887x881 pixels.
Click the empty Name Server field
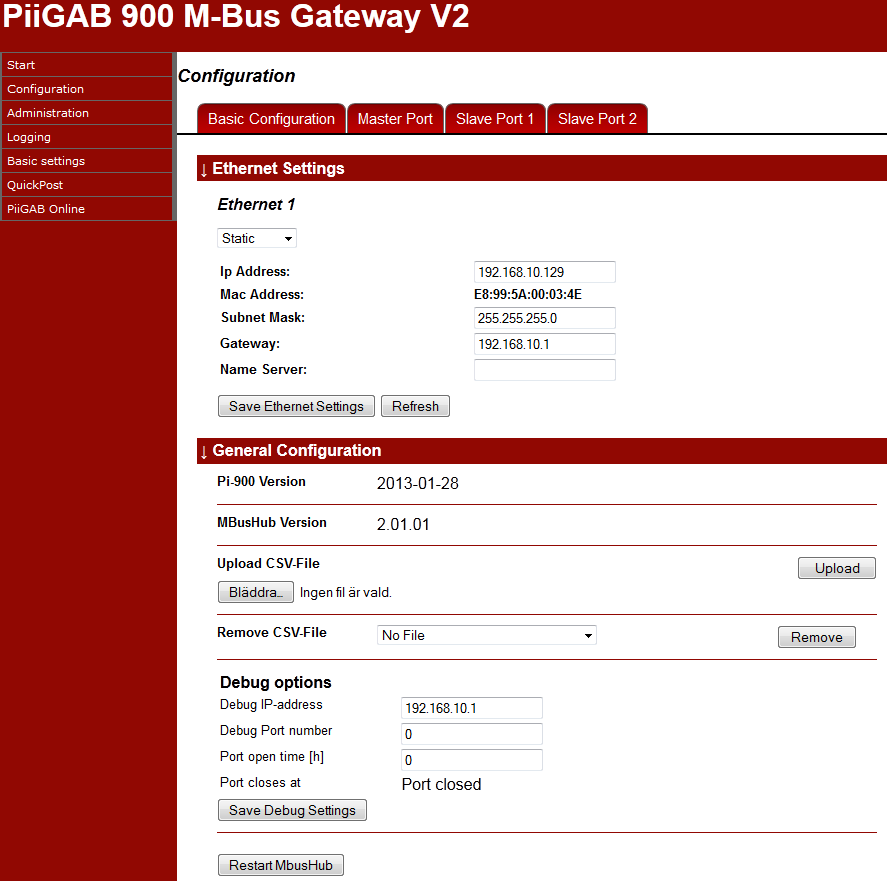tap(544, 370)
